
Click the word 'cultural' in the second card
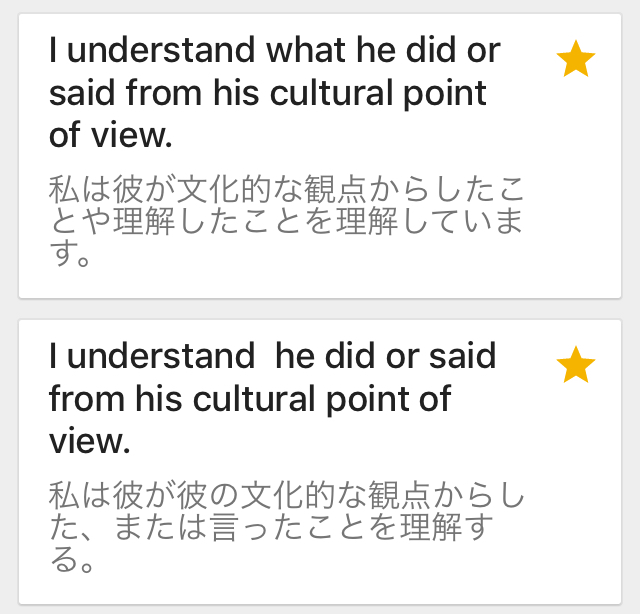259,398
